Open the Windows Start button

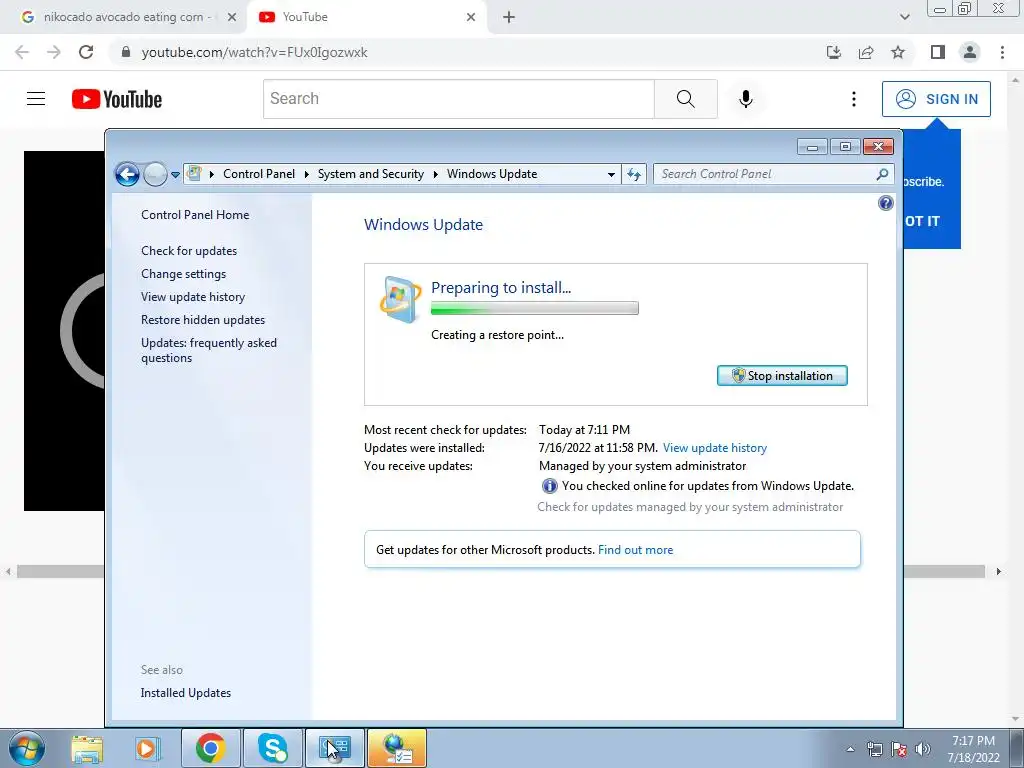point(27,748)
